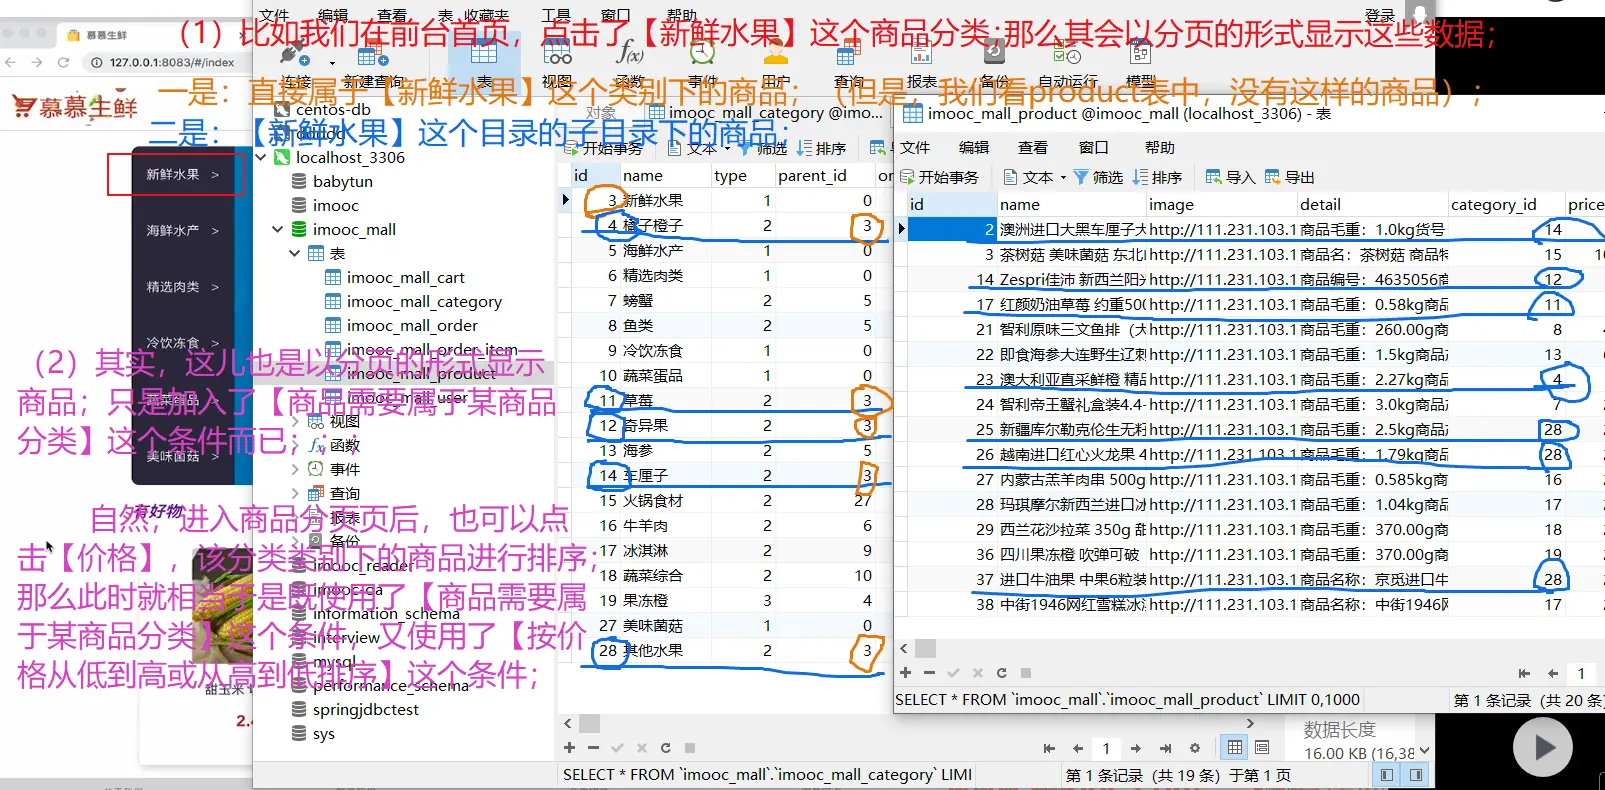Screen dimensions: 1605x790
Task: Expand the 查询 queries node
Action: coord(295,493)
